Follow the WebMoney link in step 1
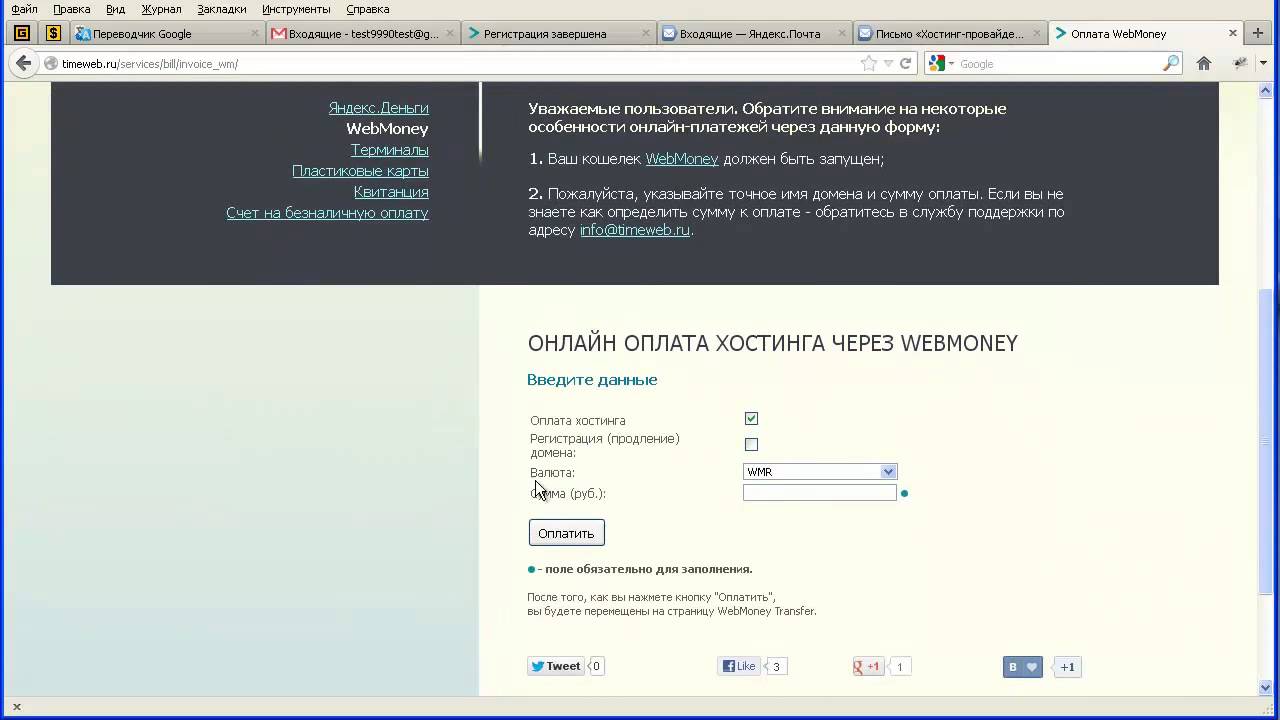The height and width of the screenshot is (720, 1280). coord(682,159)
